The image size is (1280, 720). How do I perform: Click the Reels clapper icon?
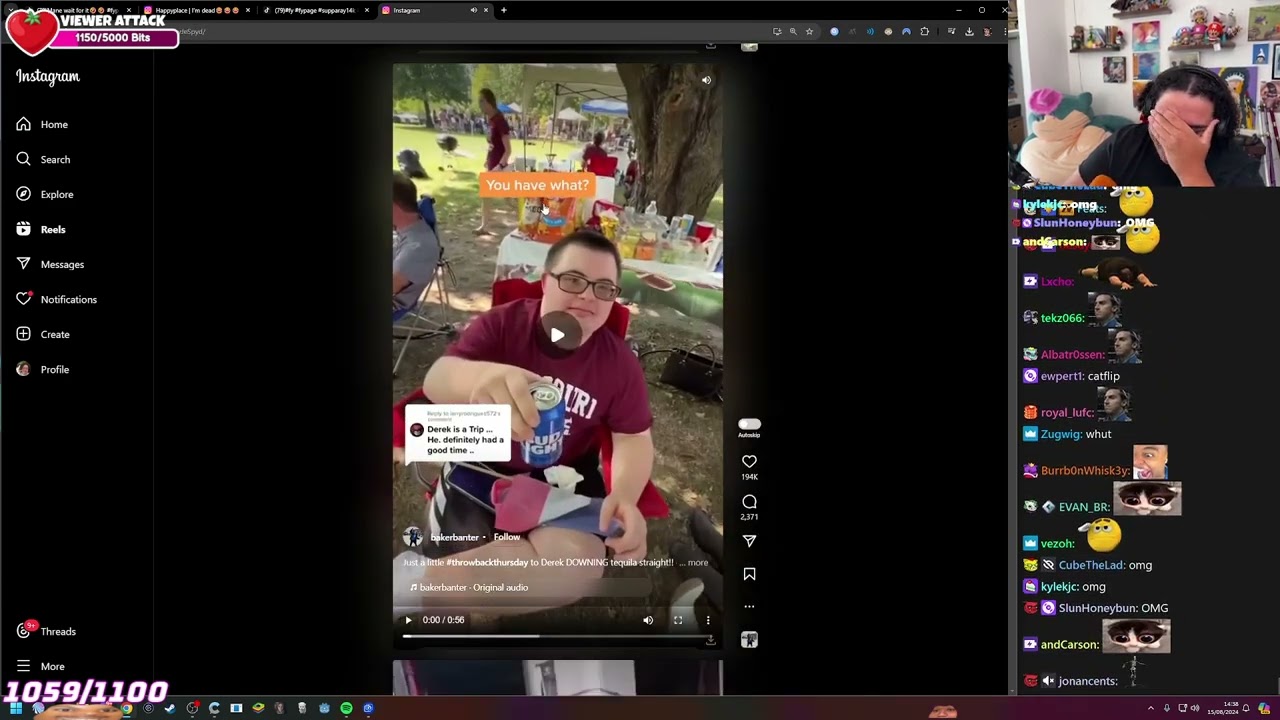click(23, 229)
